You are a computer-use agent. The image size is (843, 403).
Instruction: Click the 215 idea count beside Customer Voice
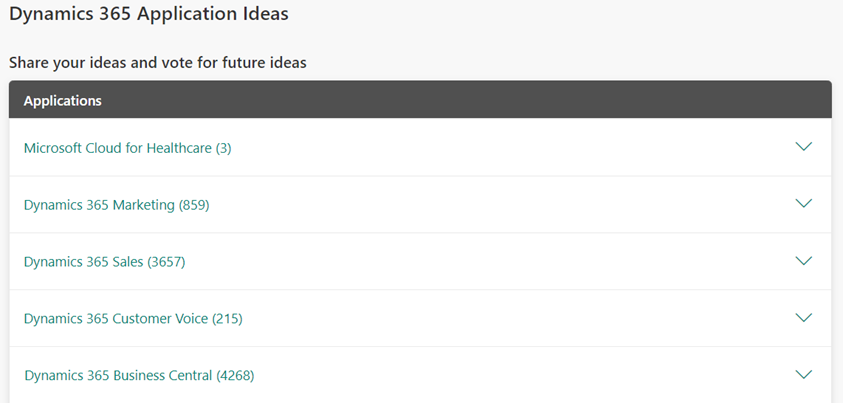click(x=227, y=319)
